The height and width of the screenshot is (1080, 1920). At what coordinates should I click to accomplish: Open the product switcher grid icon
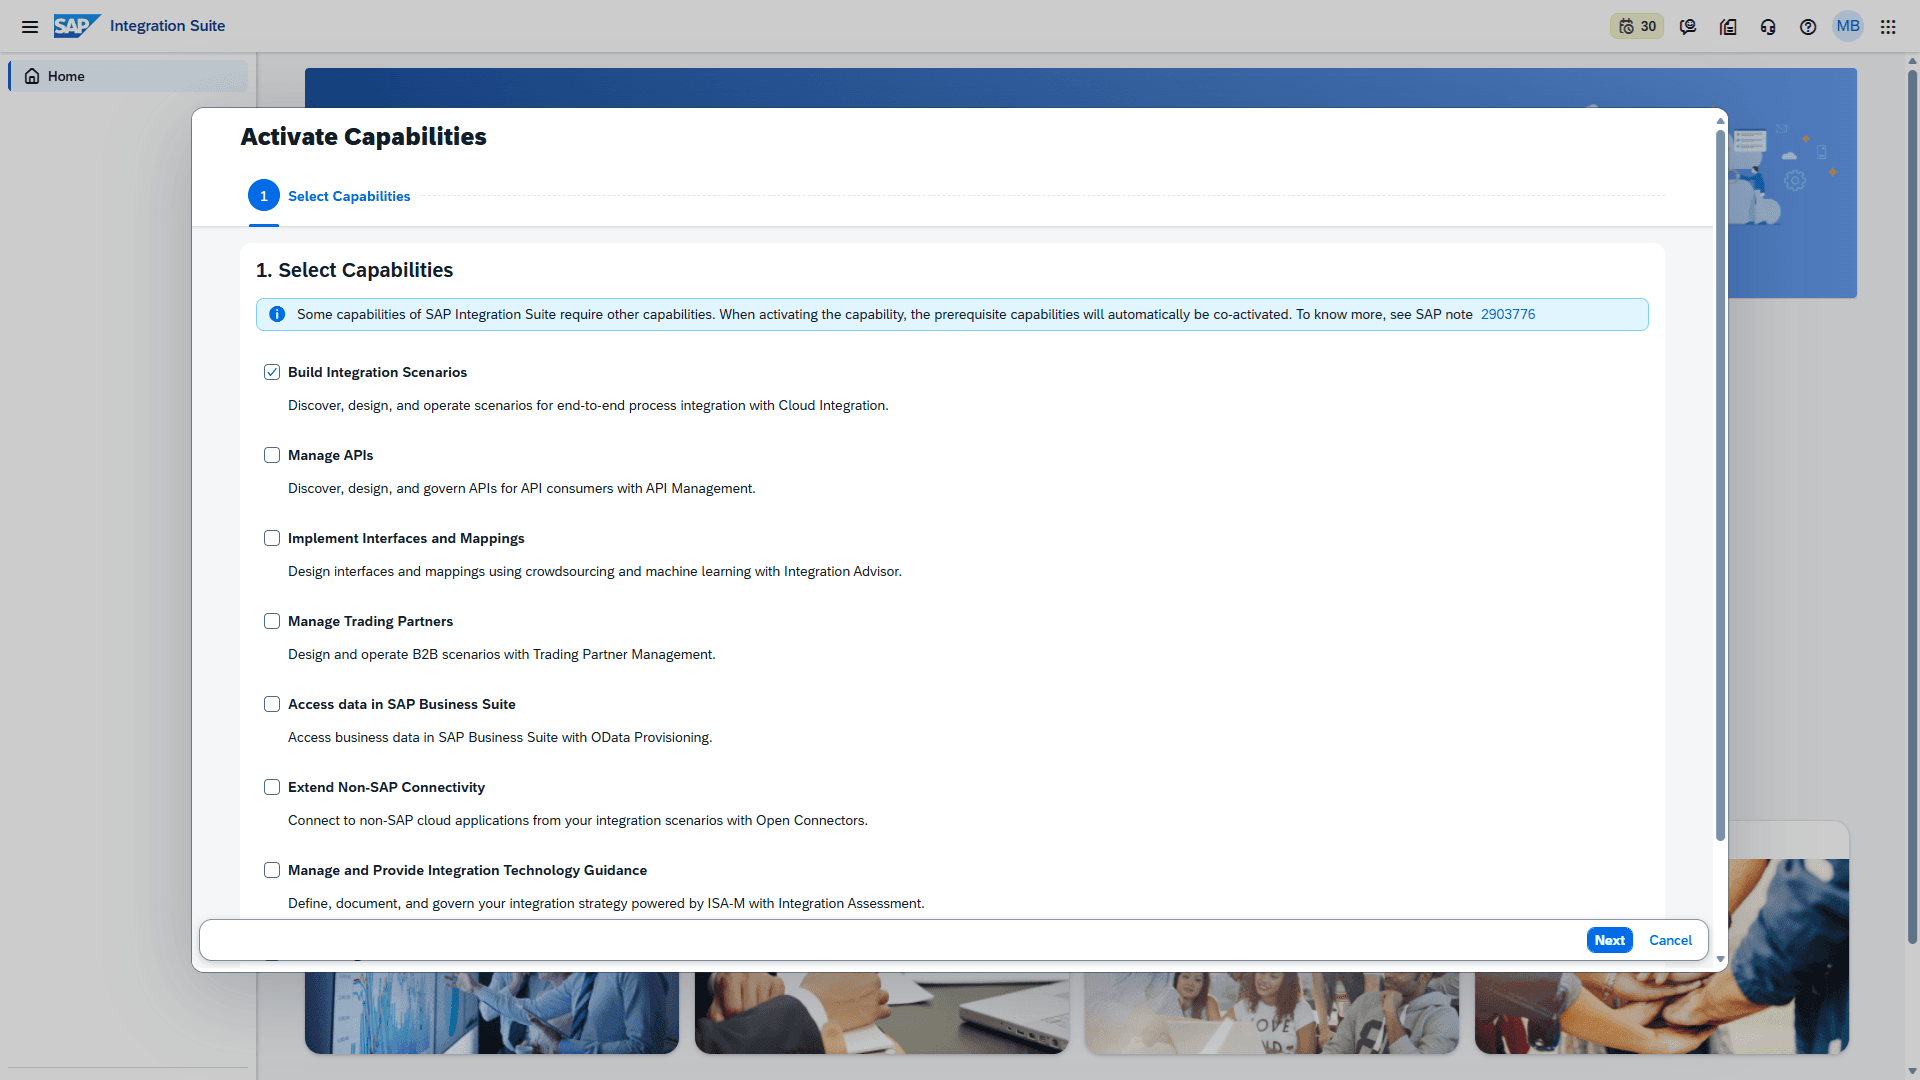[1888, 27]
